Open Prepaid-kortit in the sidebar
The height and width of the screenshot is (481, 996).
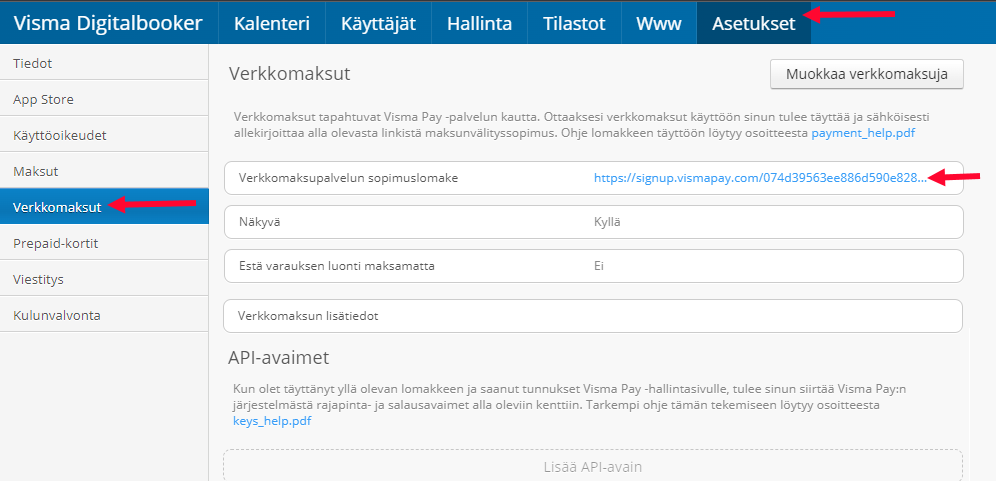[x=104, y=243]
